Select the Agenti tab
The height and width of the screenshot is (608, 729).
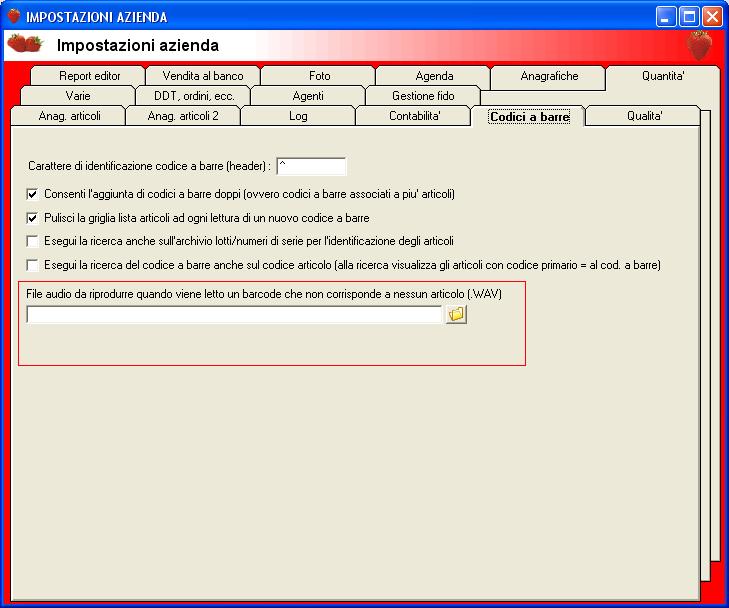point(308,96)
